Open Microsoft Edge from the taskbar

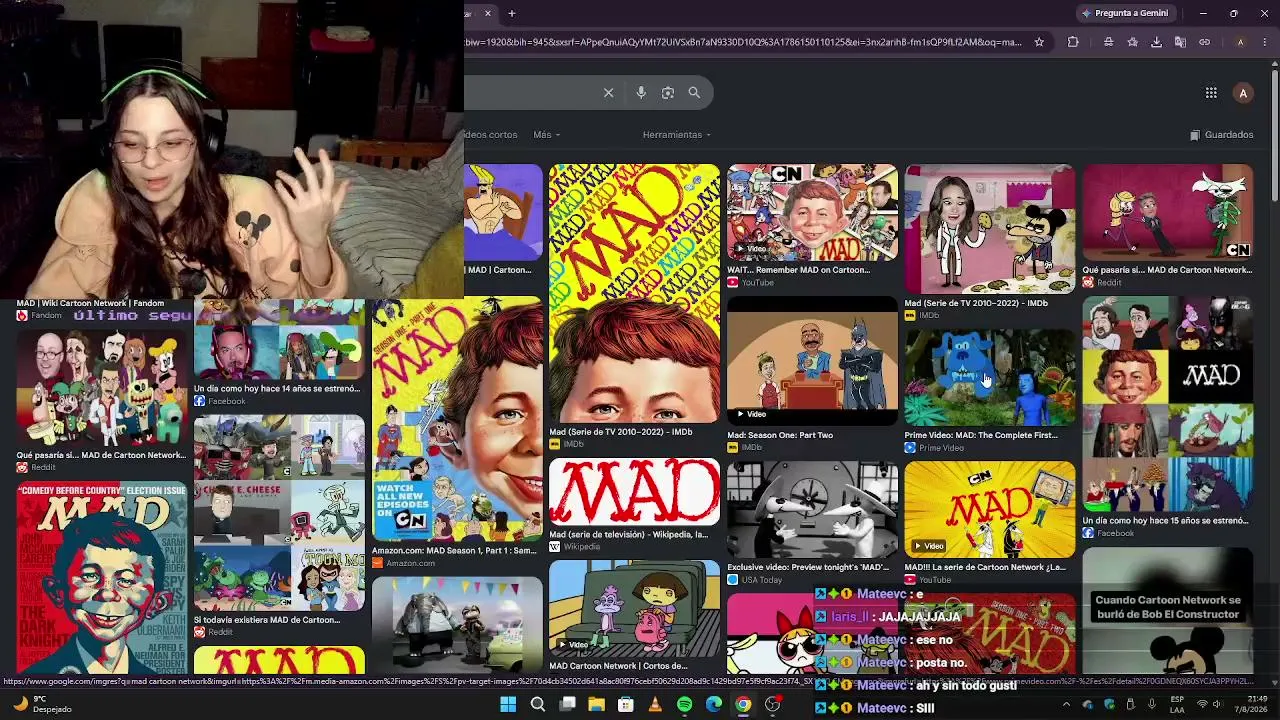pos(714,705)
